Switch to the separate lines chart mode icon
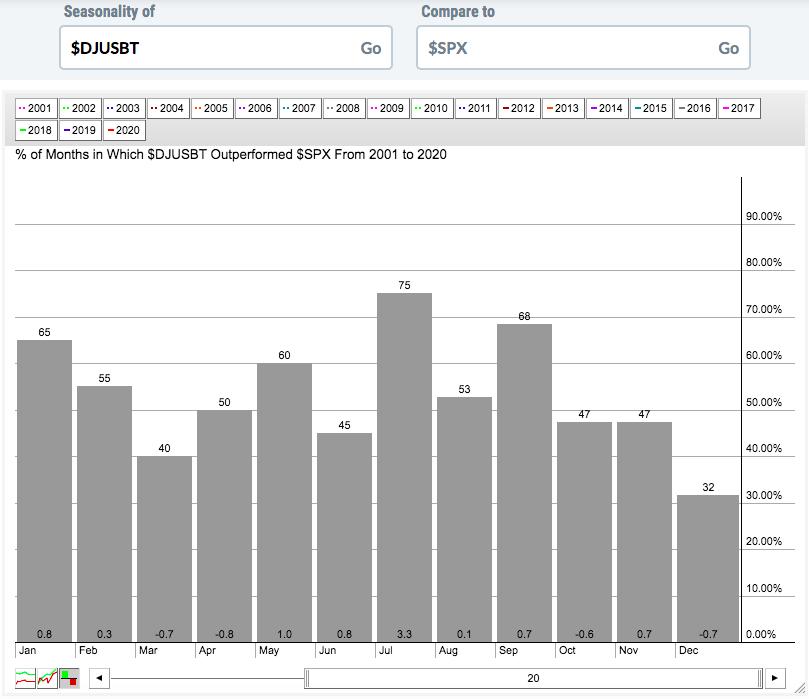 coord(26,678)
